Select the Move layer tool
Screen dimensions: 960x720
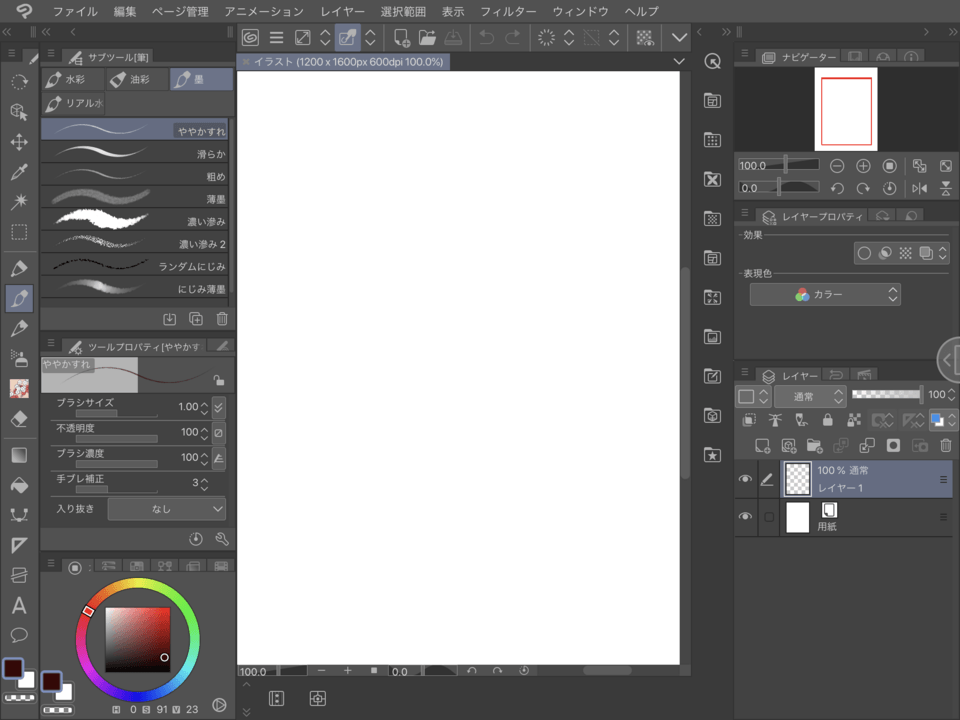[x=19, y=142]
